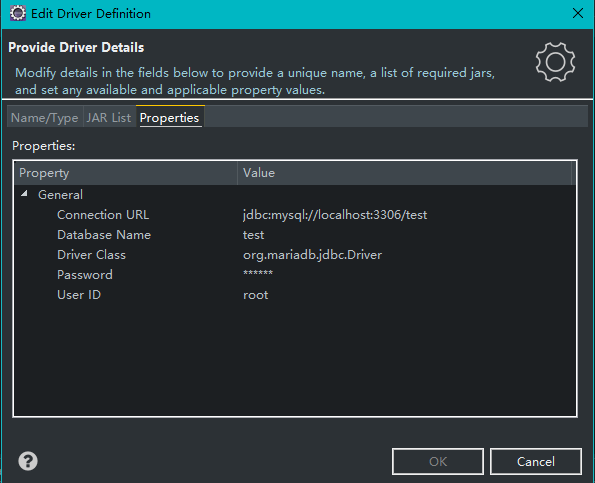Edit the masked password value
595x483 pixels.
tap(258, 274)
